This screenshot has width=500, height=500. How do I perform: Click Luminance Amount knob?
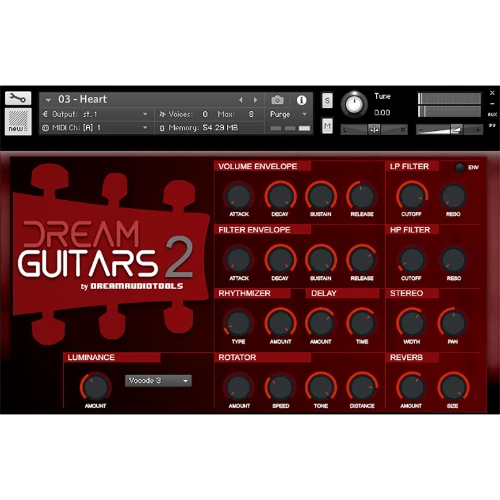[x=96, y=387]
